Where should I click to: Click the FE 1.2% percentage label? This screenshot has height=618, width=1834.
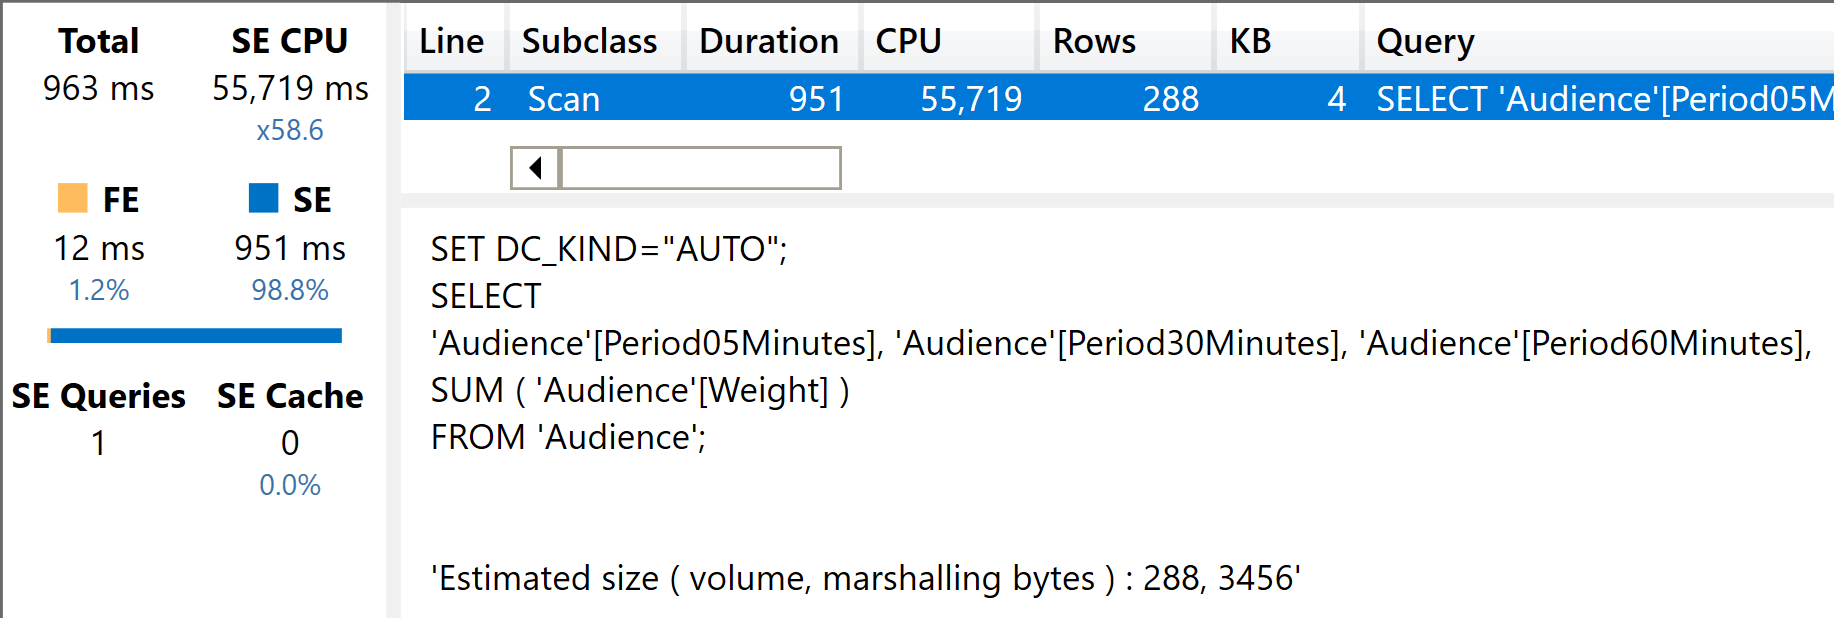click(x=99, y=290)
